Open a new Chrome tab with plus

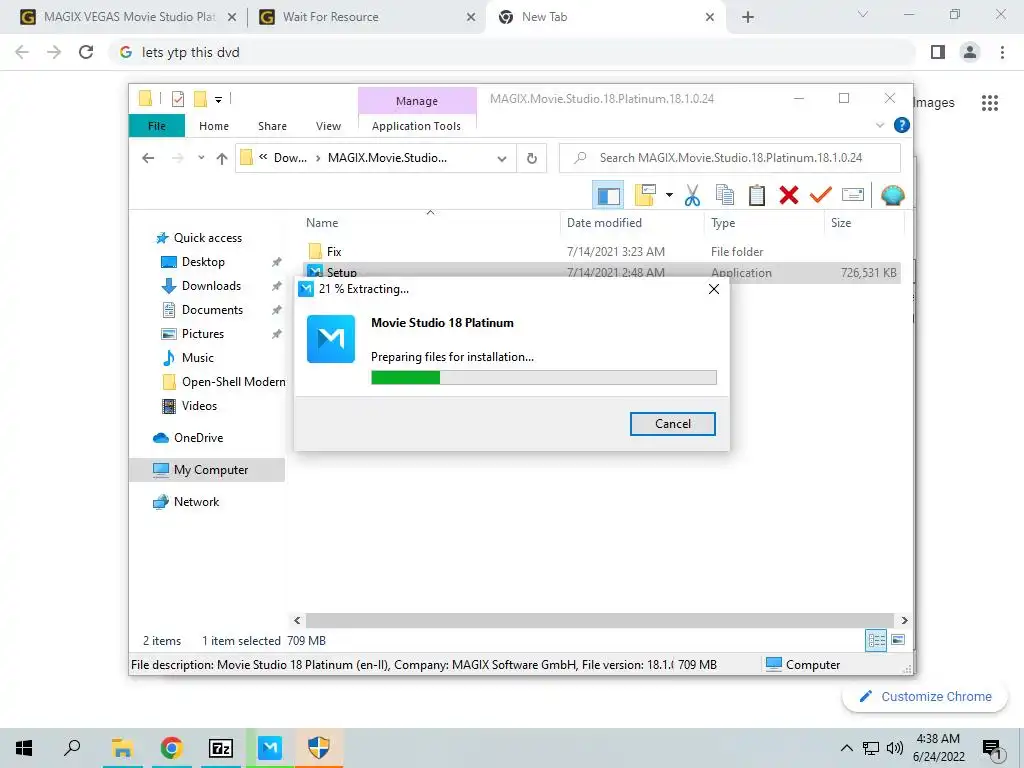pos(748,17)
